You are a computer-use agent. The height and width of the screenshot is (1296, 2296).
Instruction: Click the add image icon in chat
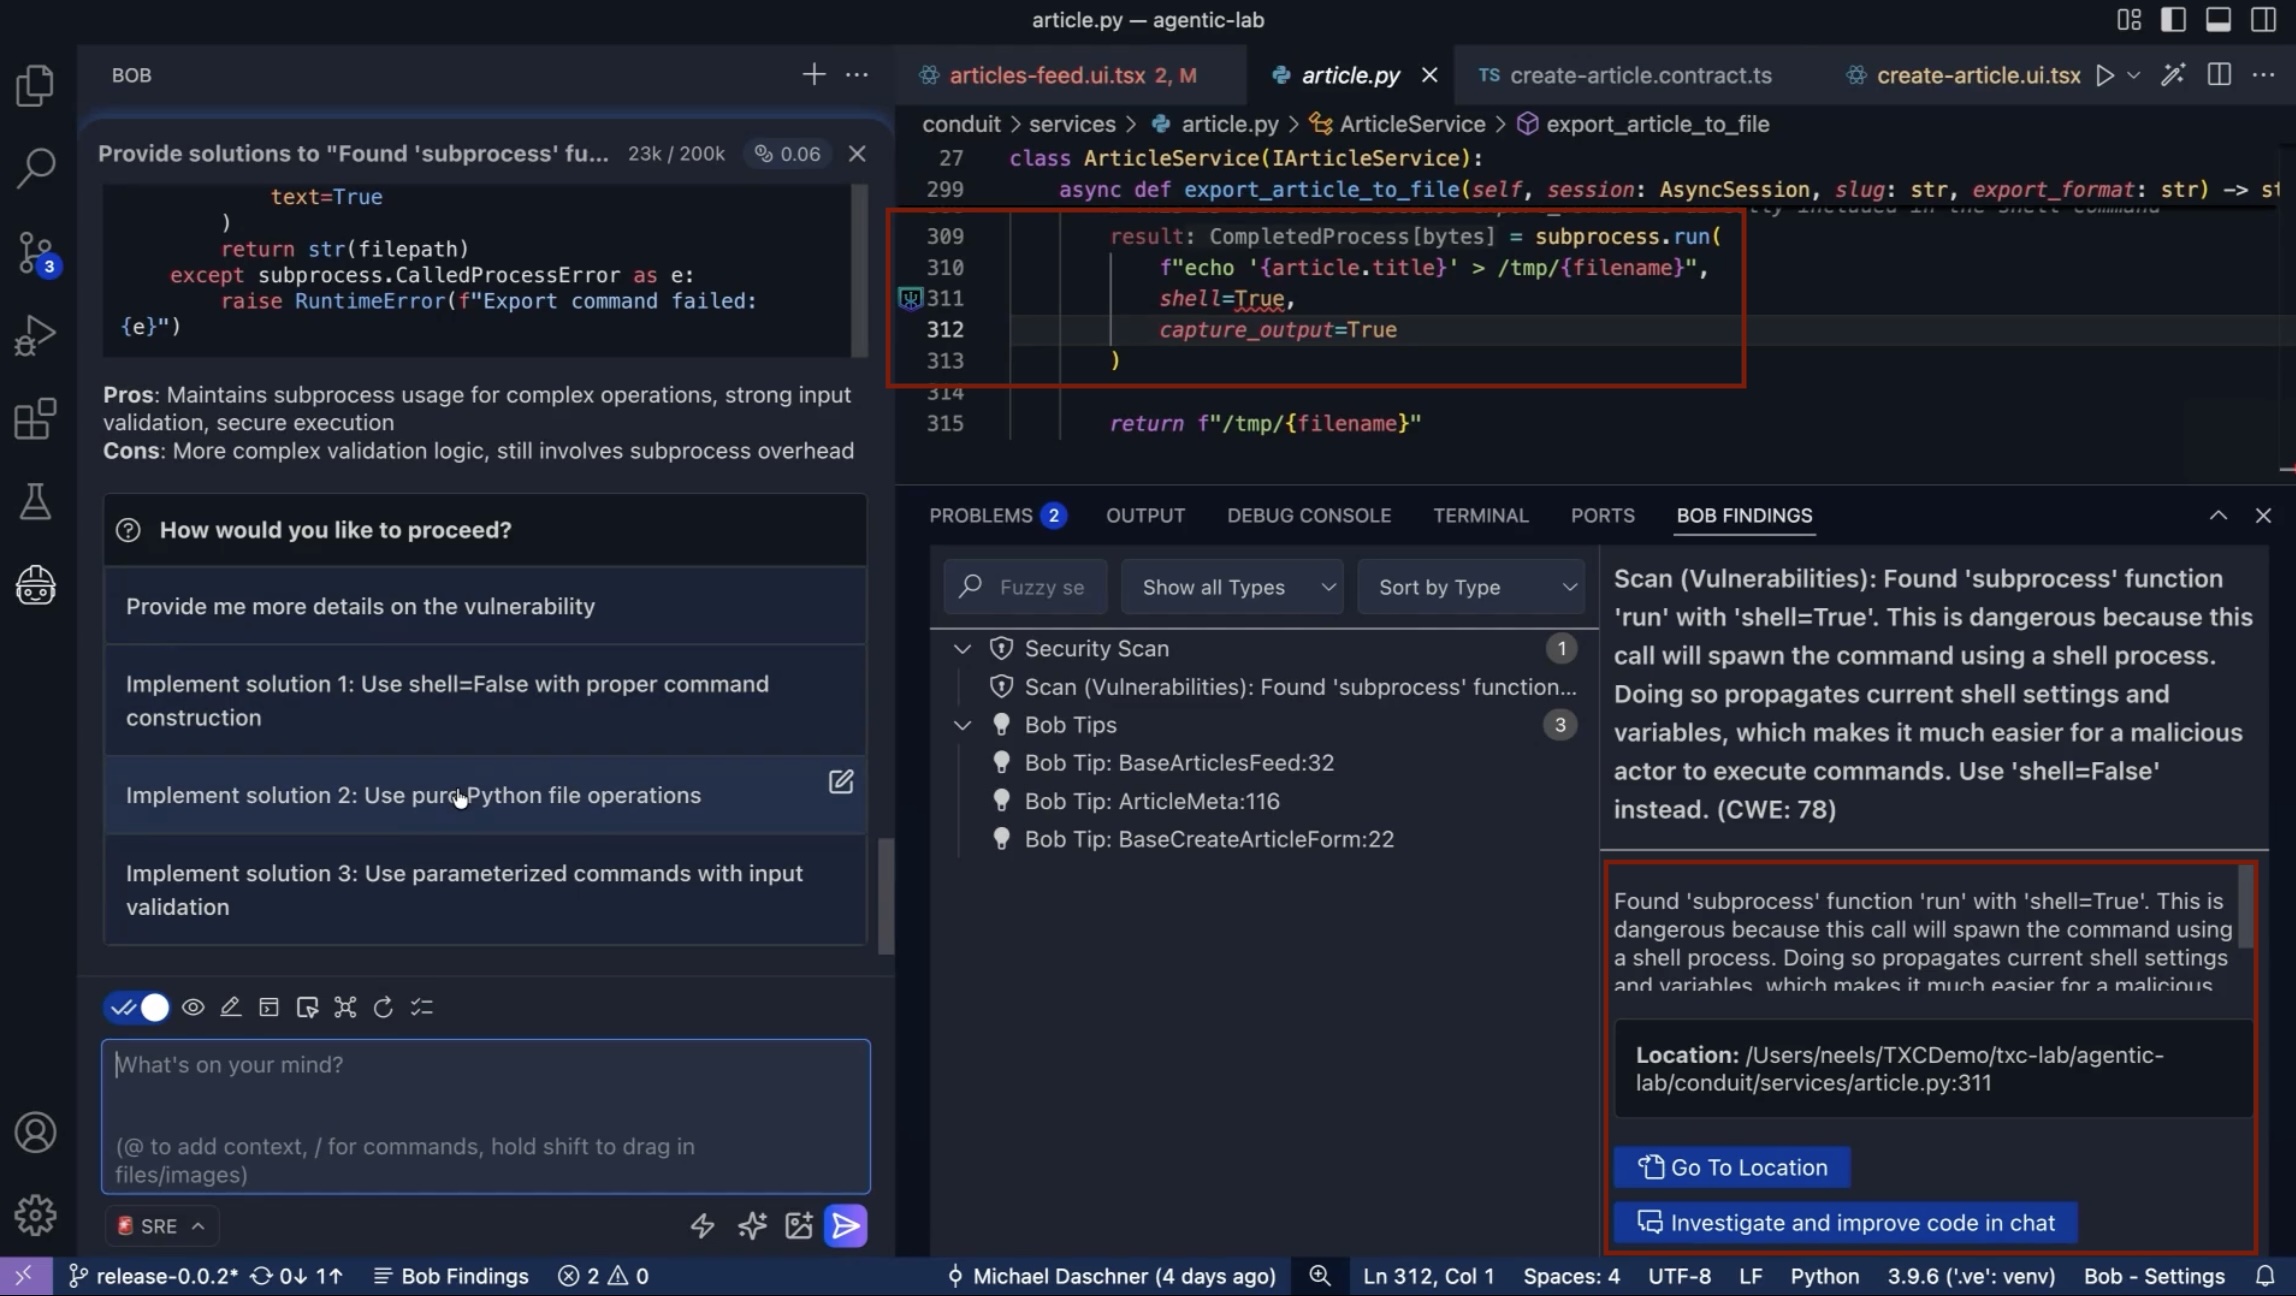tap(798, 1226)
